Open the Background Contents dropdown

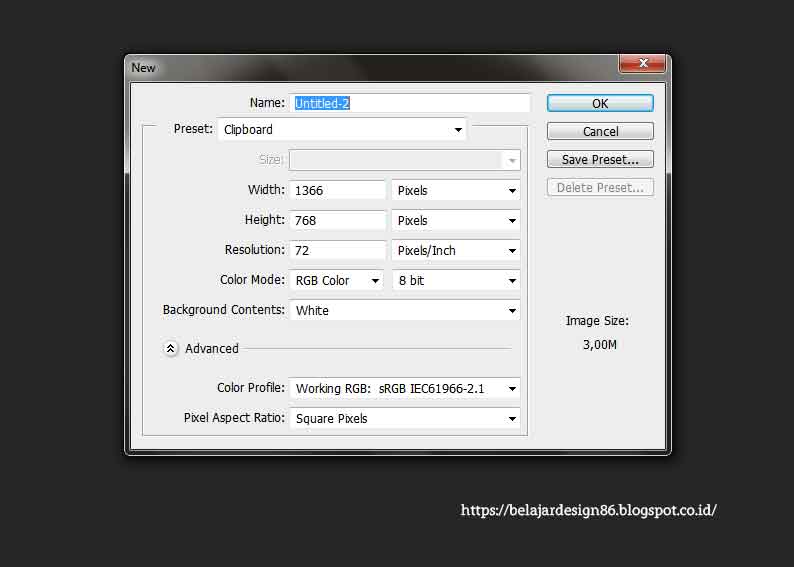coord(405,310)
